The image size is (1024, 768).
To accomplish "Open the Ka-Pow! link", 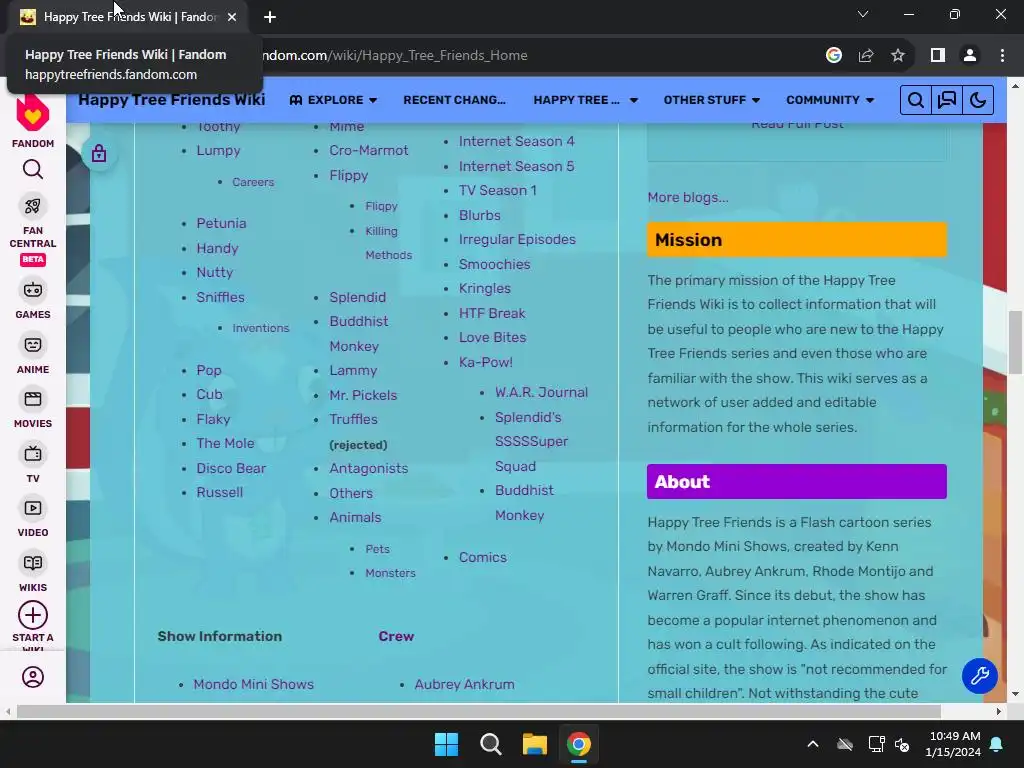I will (486, 362).
